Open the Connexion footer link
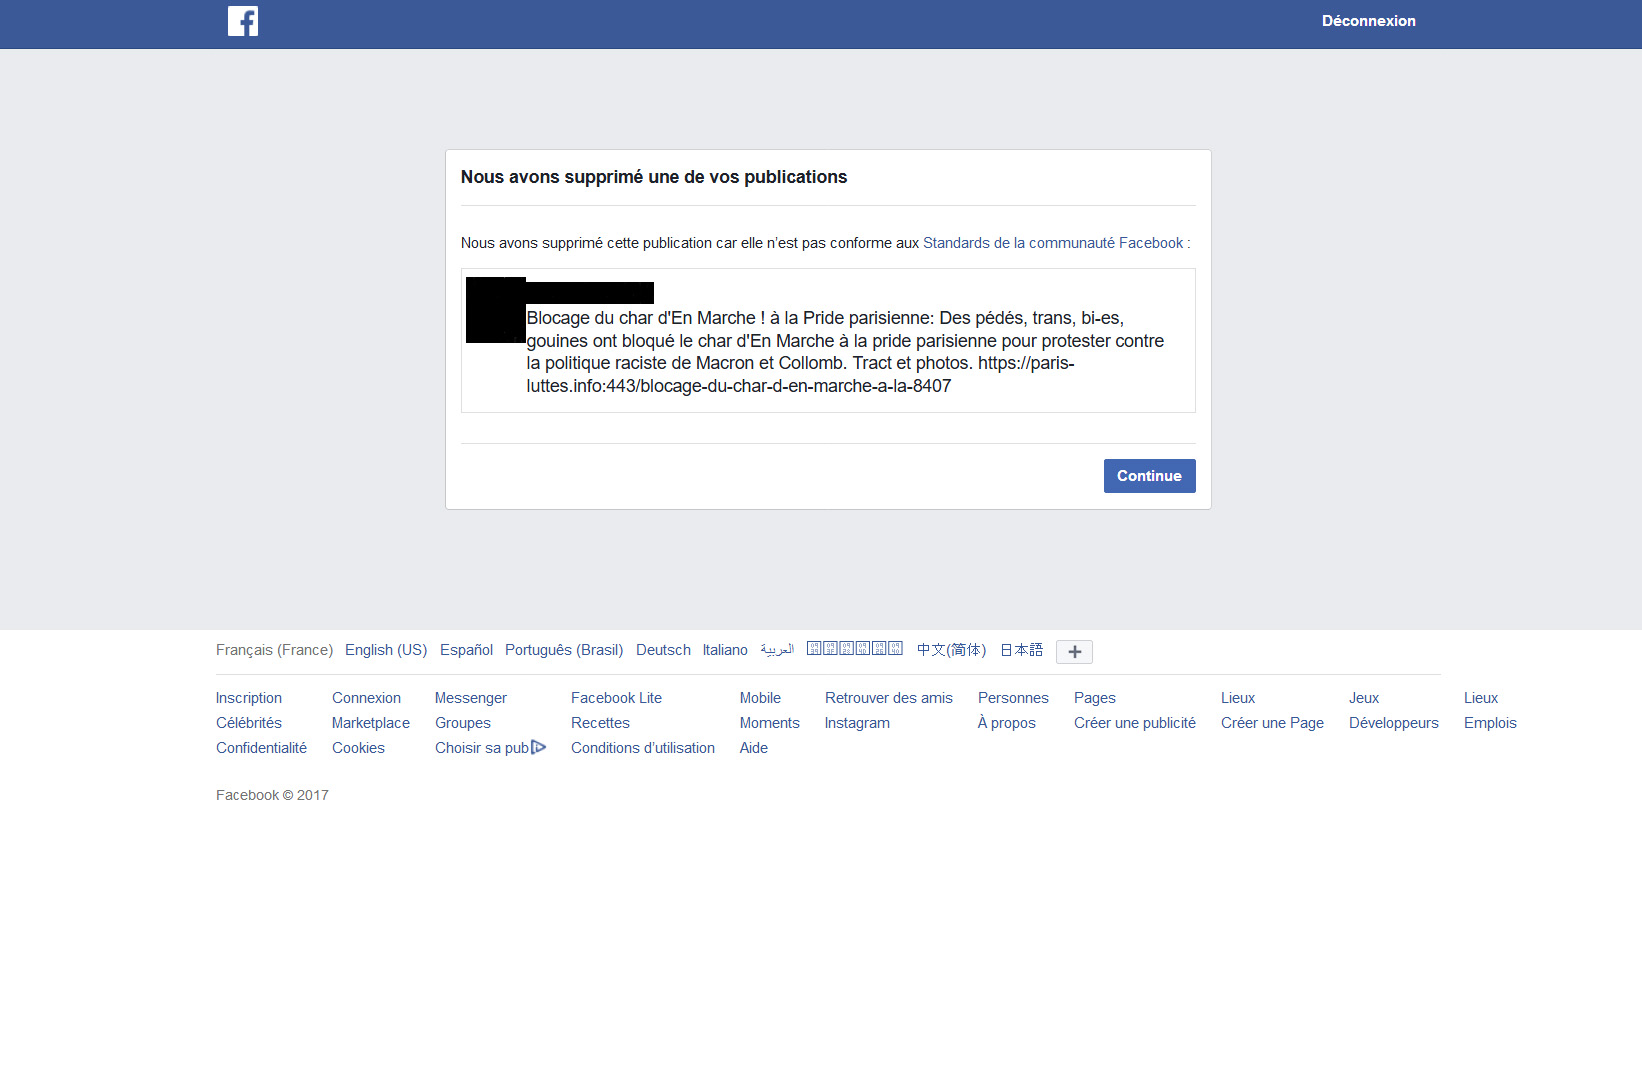 coord(366,698)
